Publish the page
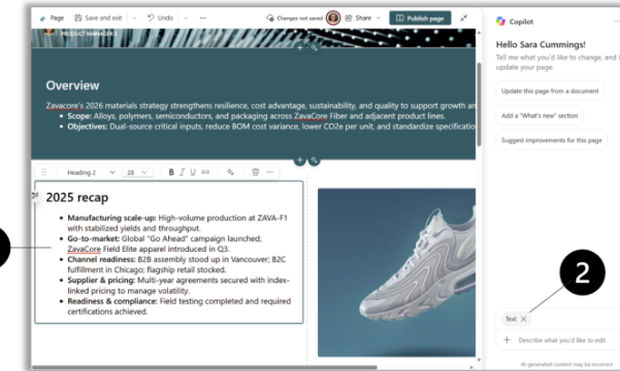620x371 pixels. coord(420,18)
